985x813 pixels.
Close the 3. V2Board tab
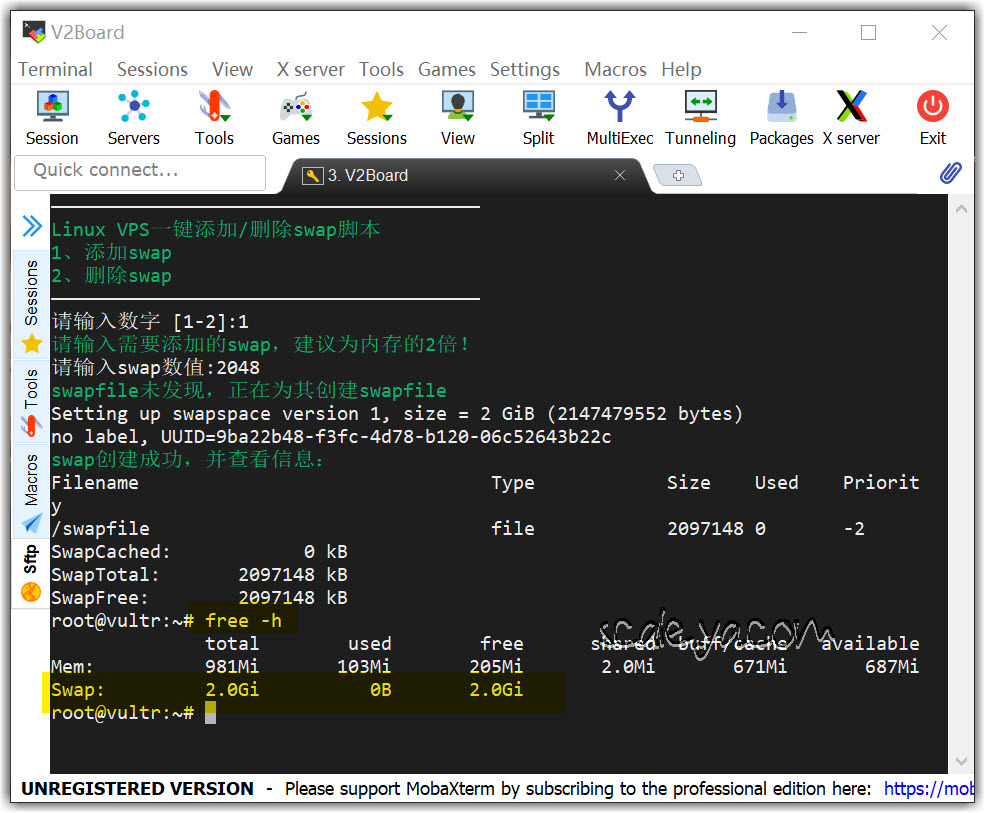click(x=620, y=175)
